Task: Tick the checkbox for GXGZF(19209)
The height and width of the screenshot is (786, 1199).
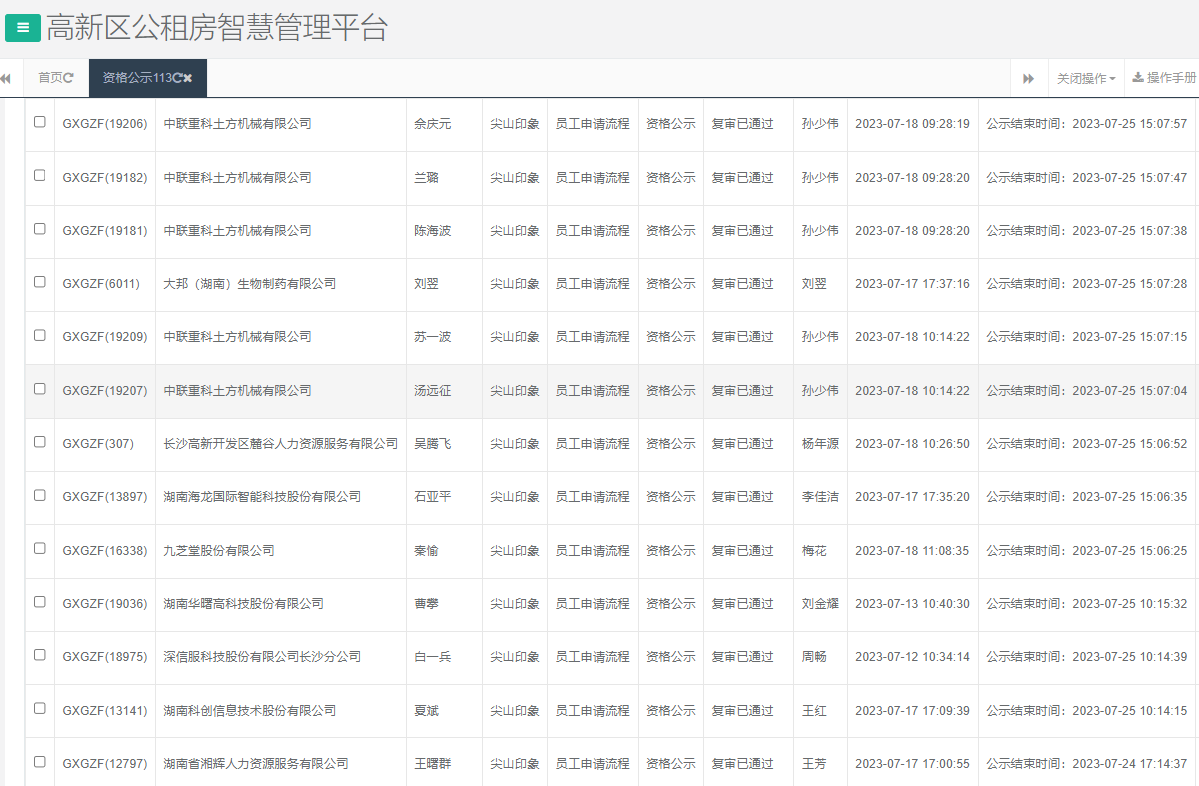Action: coord(40,335)
